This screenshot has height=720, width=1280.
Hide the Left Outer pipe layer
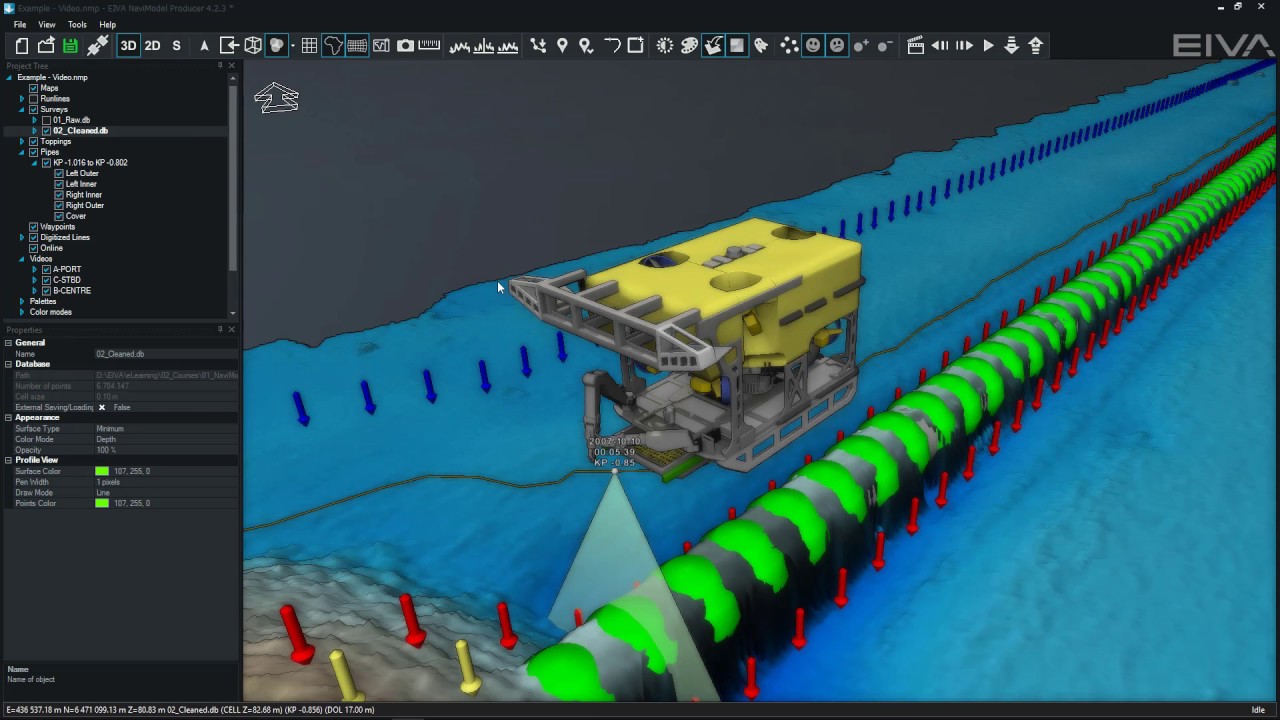tap(59, 174)
